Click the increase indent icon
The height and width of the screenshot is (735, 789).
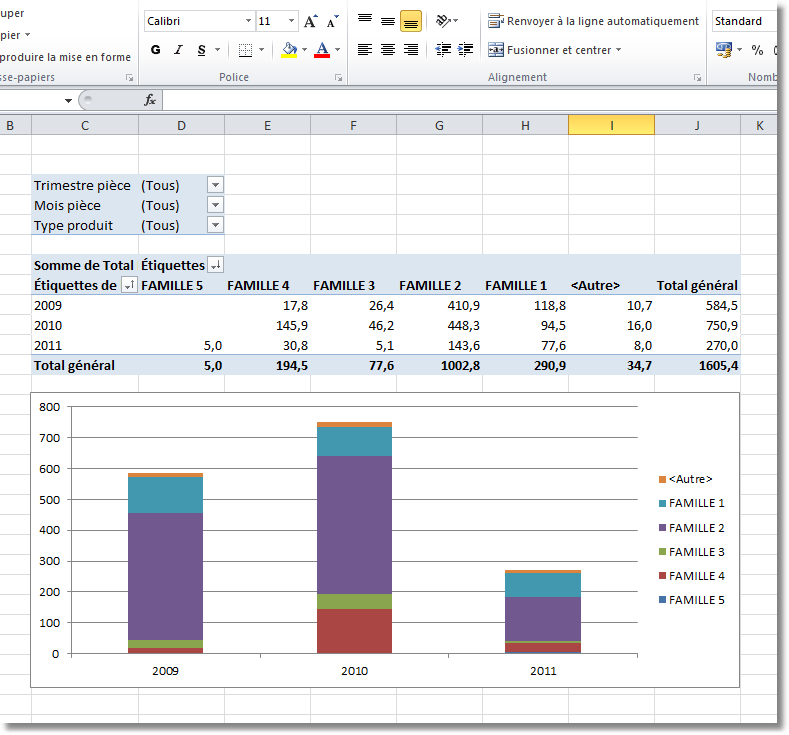[465, 50]
